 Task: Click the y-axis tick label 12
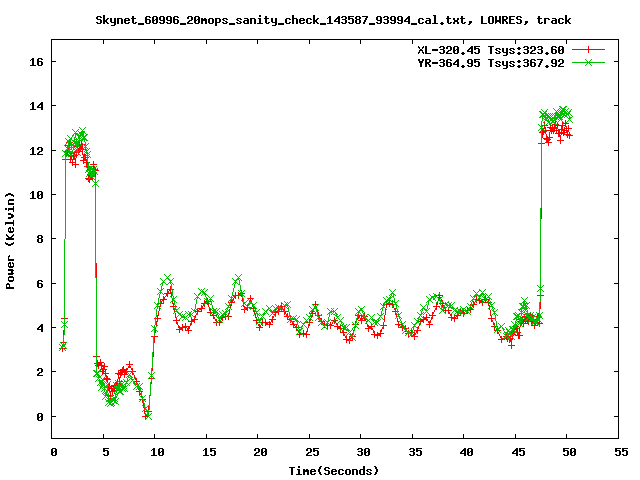pyautogui.click(x=34, y=151)
